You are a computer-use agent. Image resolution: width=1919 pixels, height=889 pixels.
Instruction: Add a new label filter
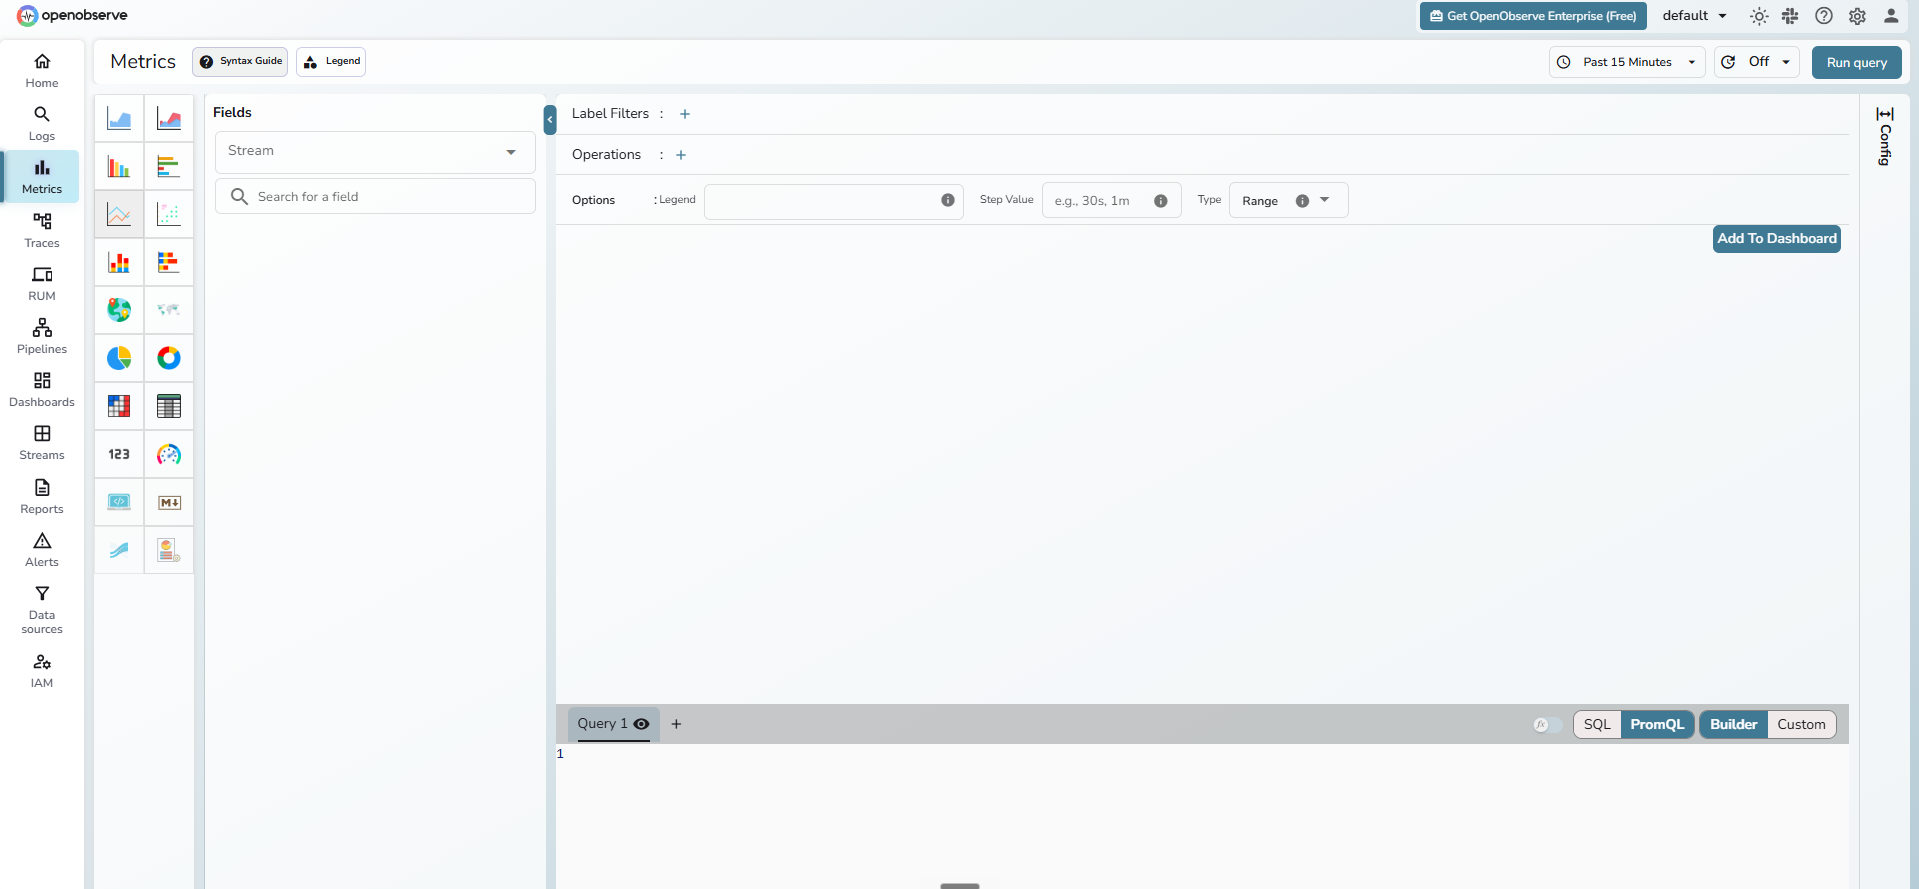[x=685, y=114]
